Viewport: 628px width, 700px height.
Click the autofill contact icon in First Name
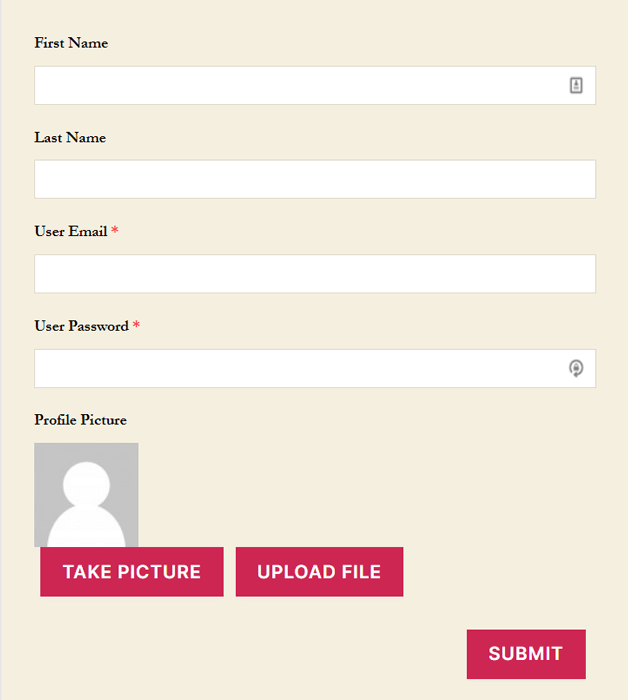click(576, 85)
